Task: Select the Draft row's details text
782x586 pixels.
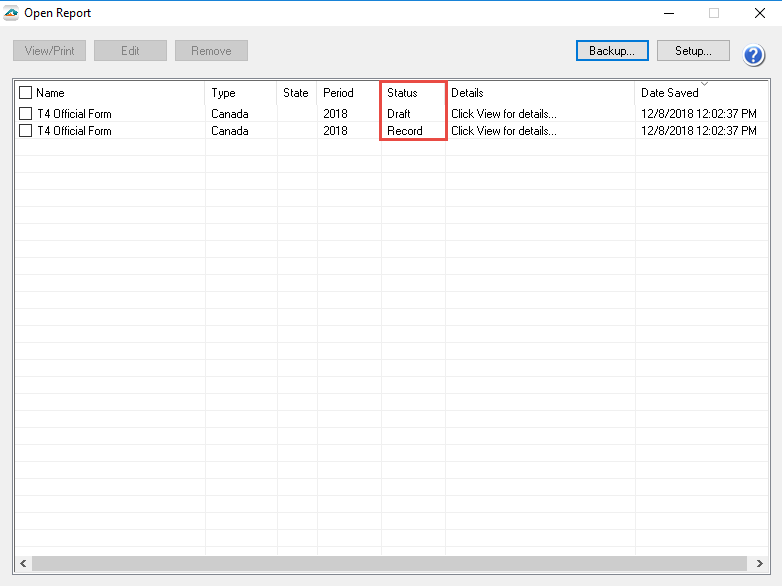Action: (503, 114)
